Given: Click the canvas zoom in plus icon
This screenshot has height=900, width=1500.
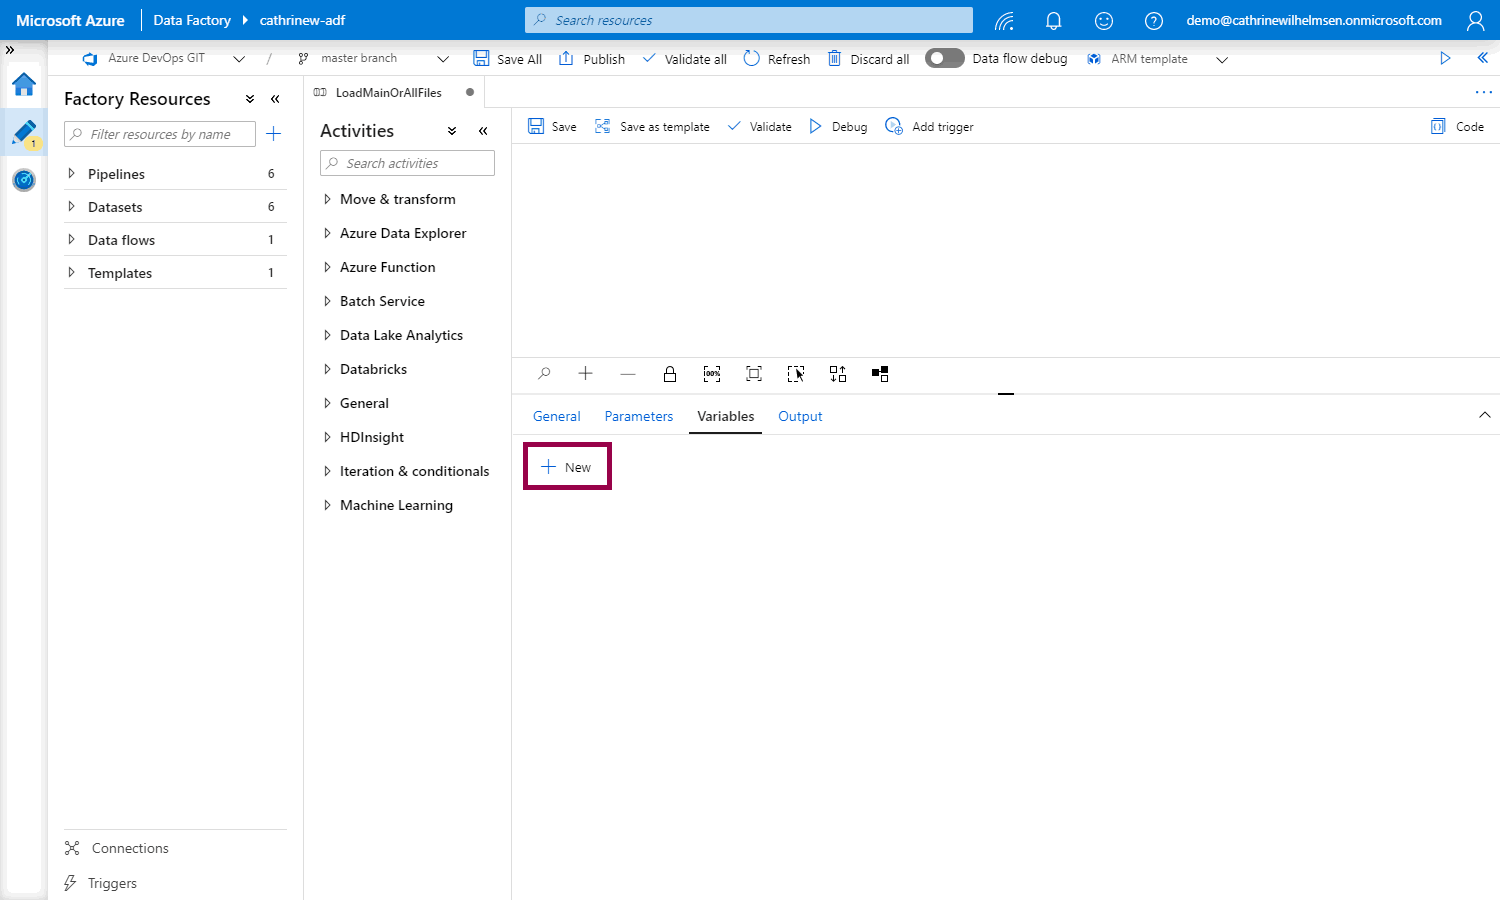Looking at the screenshot, I should click(x=586, y=374).
